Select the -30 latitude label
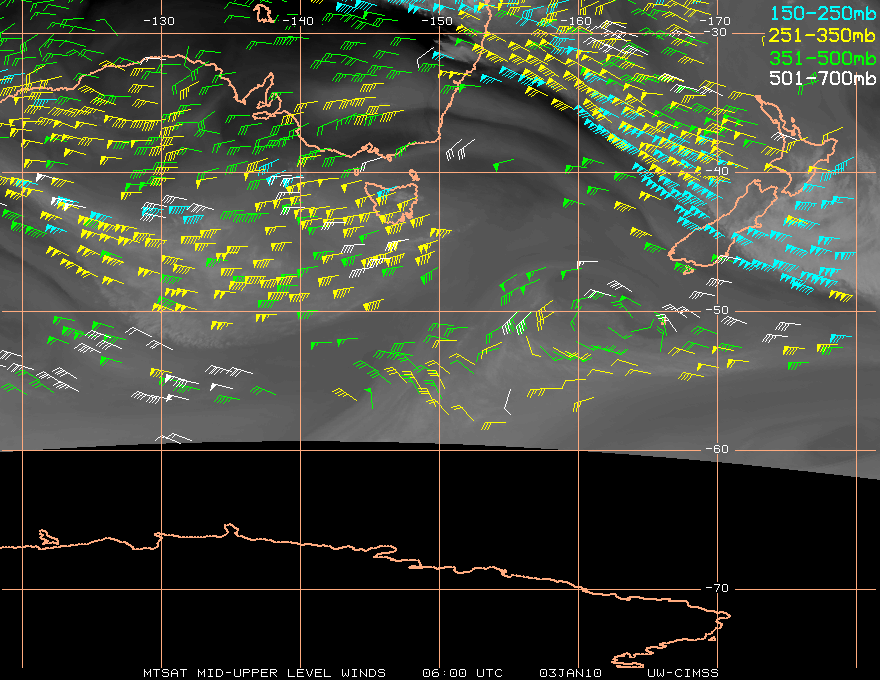880x680 pixels. (716, 32)
